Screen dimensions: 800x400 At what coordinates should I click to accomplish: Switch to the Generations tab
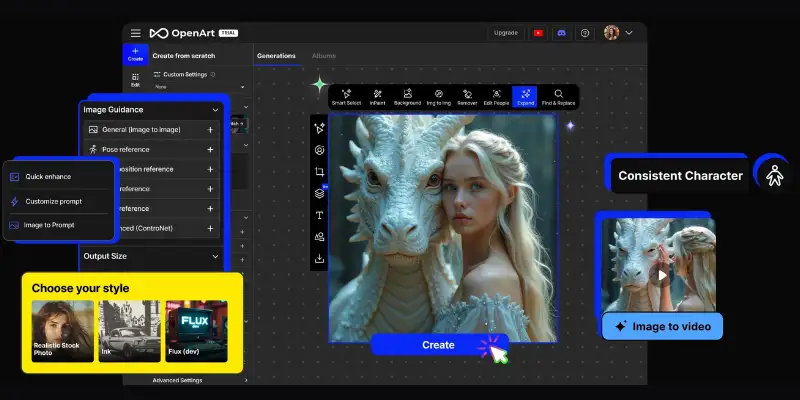point(276,56)
